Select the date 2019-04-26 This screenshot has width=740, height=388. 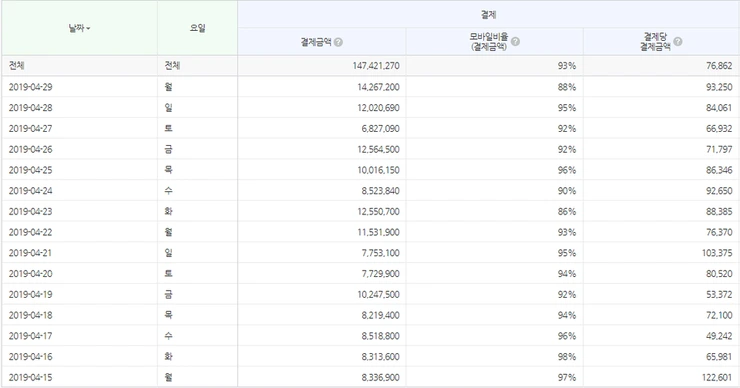coord(30,149)
